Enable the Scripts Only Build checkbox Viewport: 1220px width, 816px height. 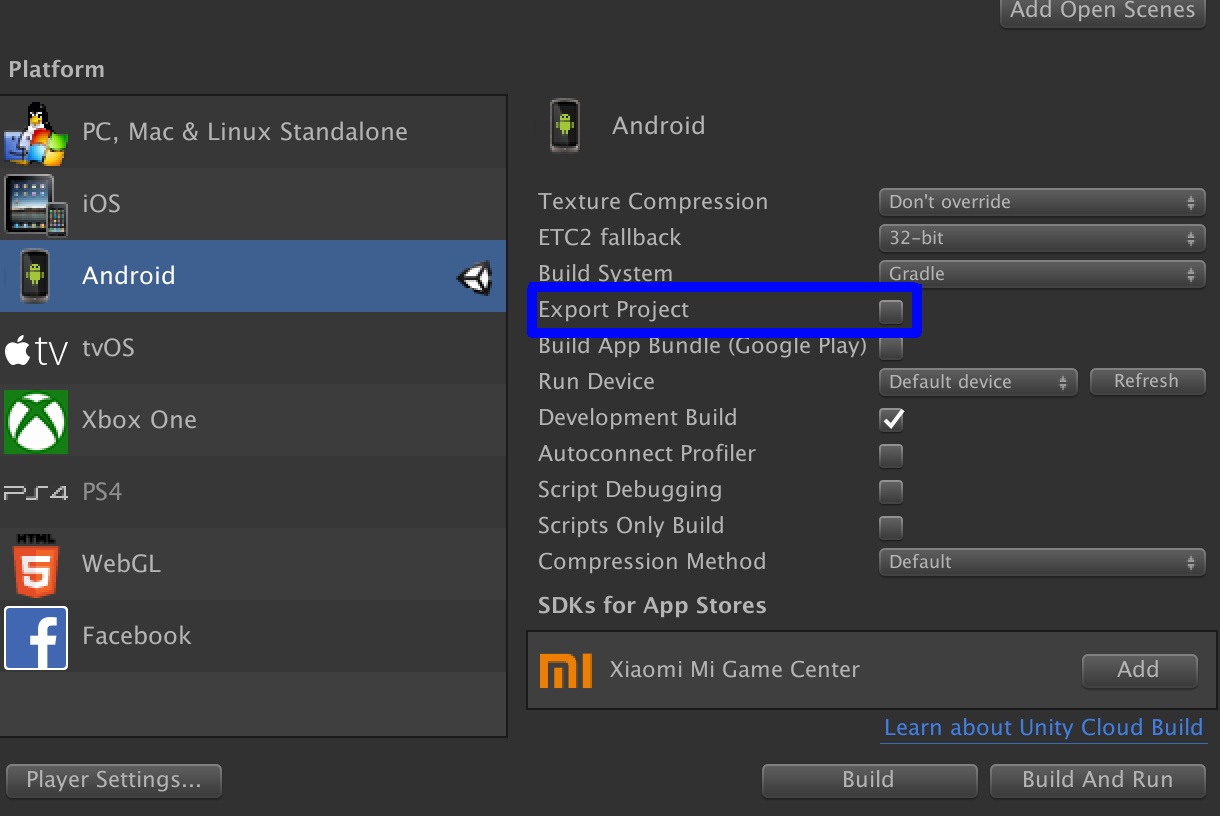click(x=891, y=527)
